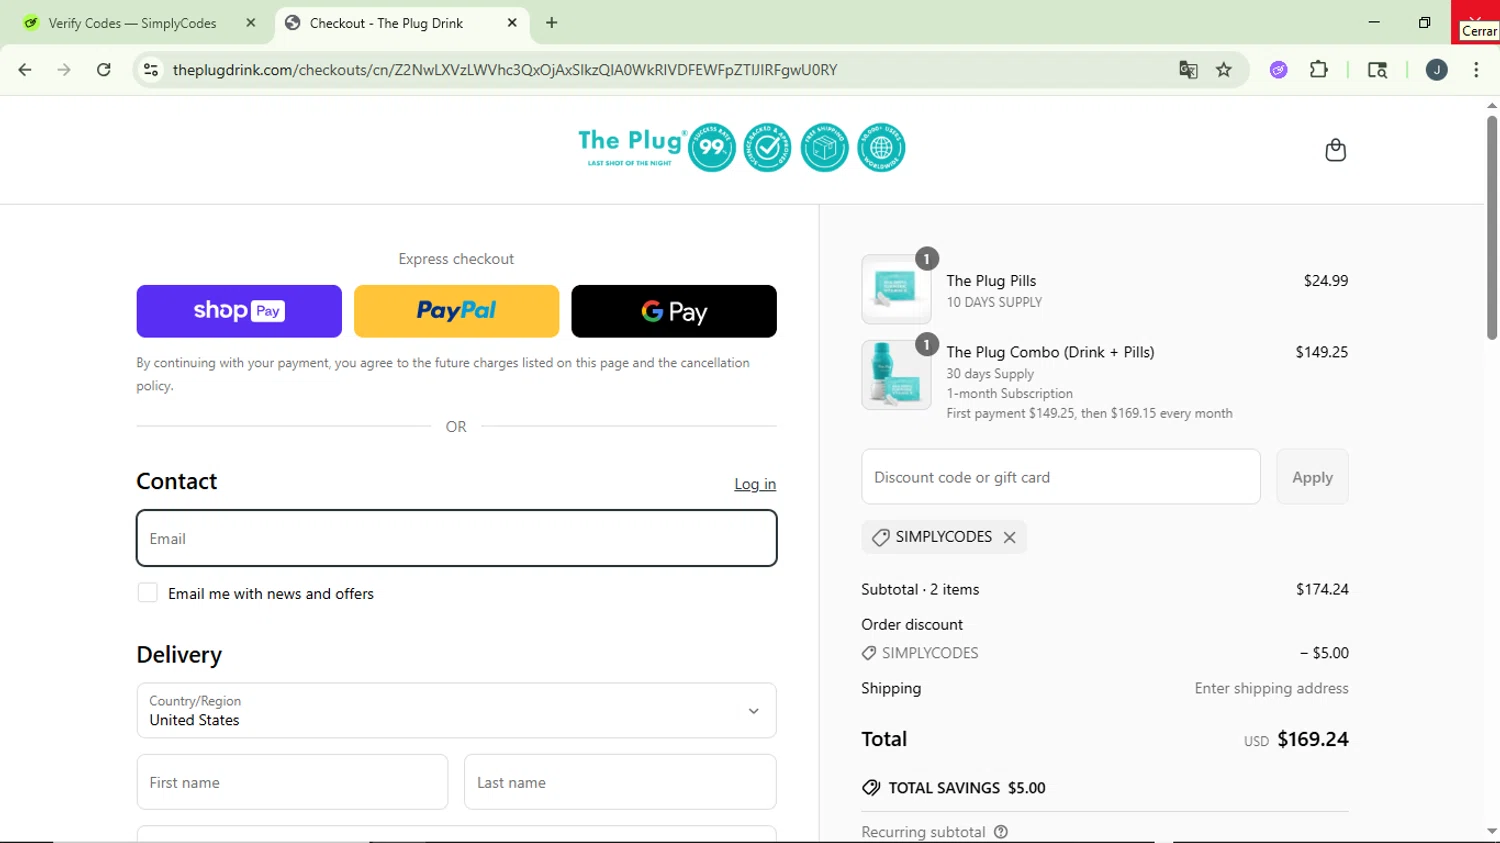This screenshot has width=1500, height=843.
Task: Go back with browser back arrow
Action: (25, 70)
